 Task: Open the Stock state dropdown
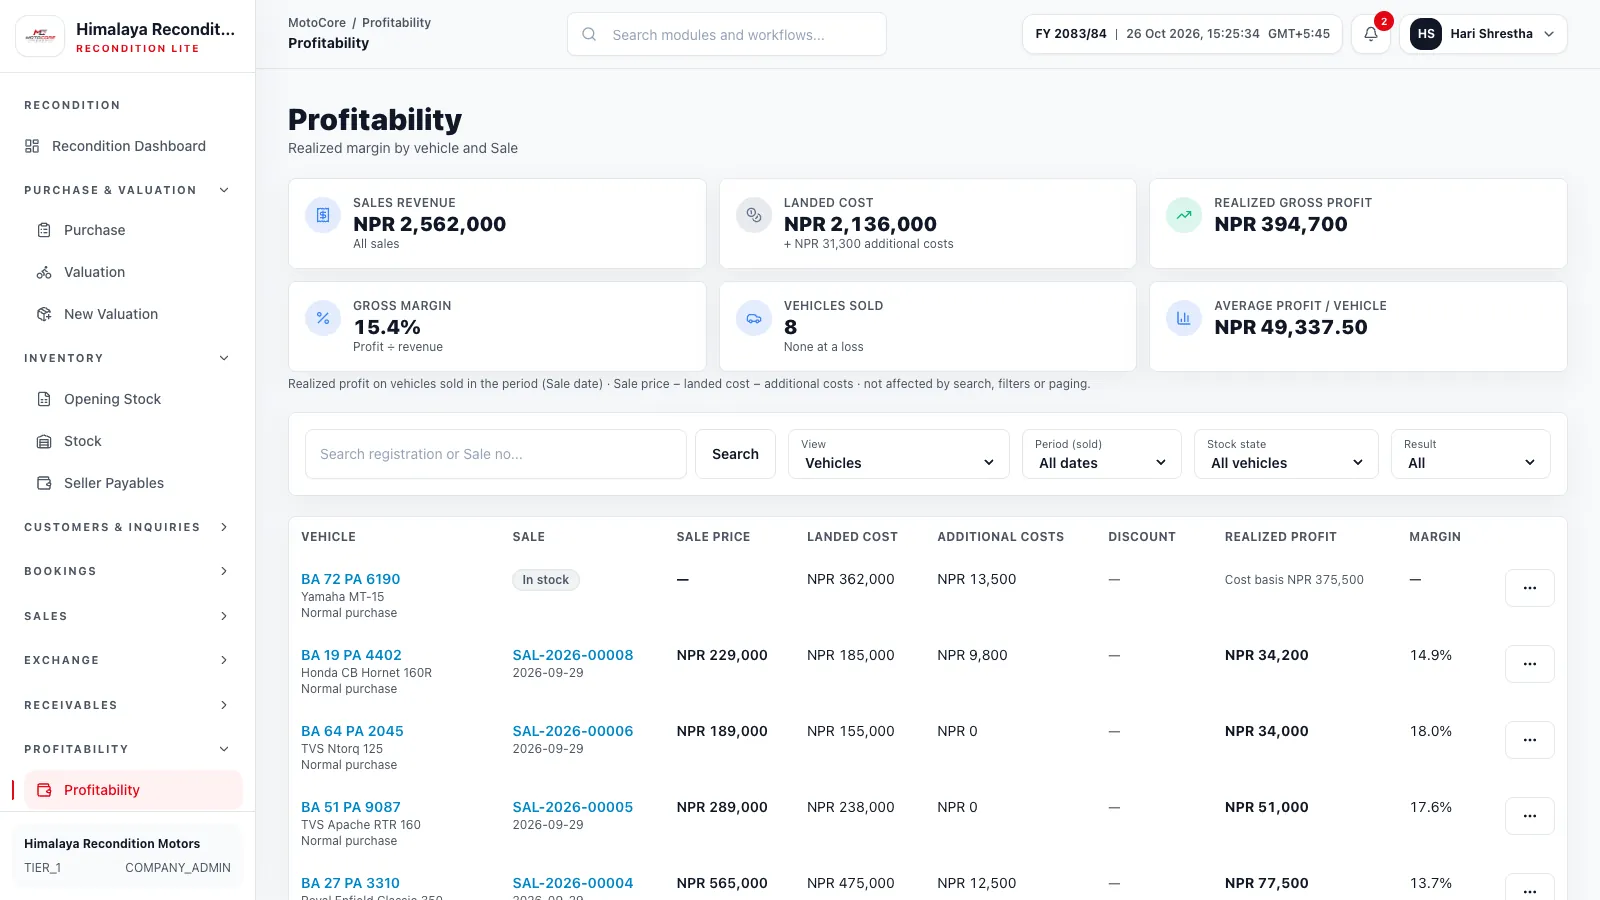[x=1286, y=454]
